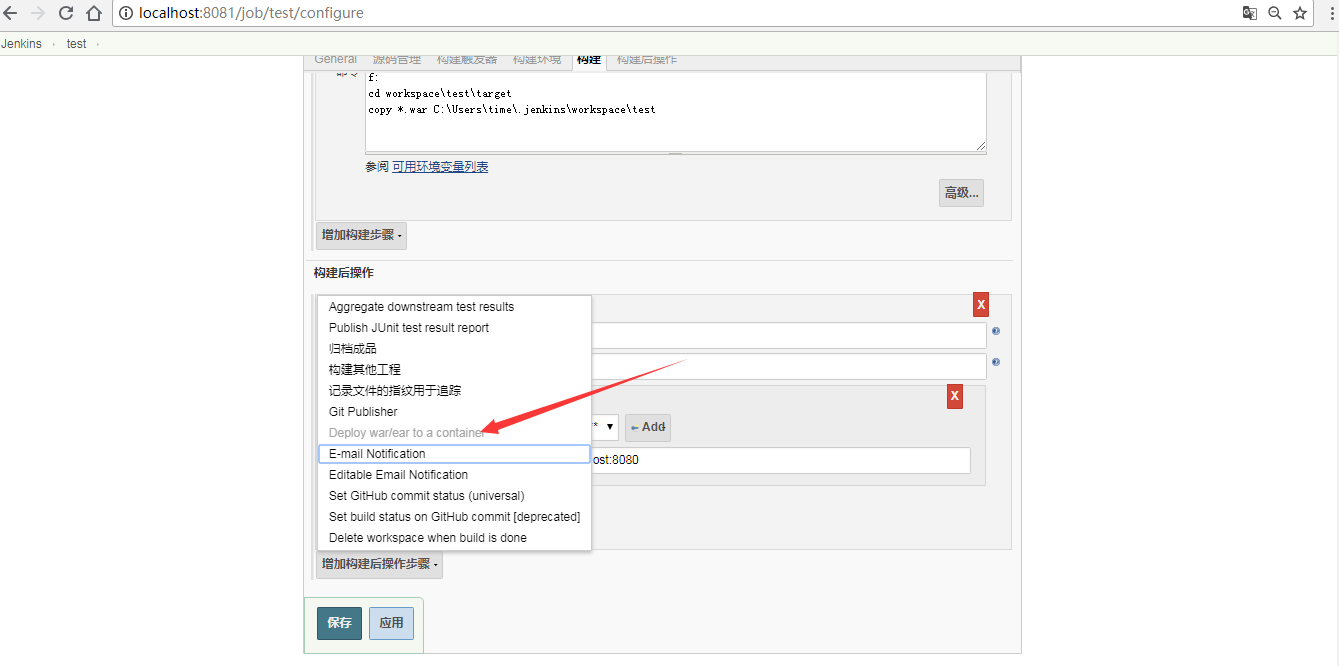Open the Chrome three-dot menu
The height and width of the screenshot is (666, 1339).
pos(1330,13)
